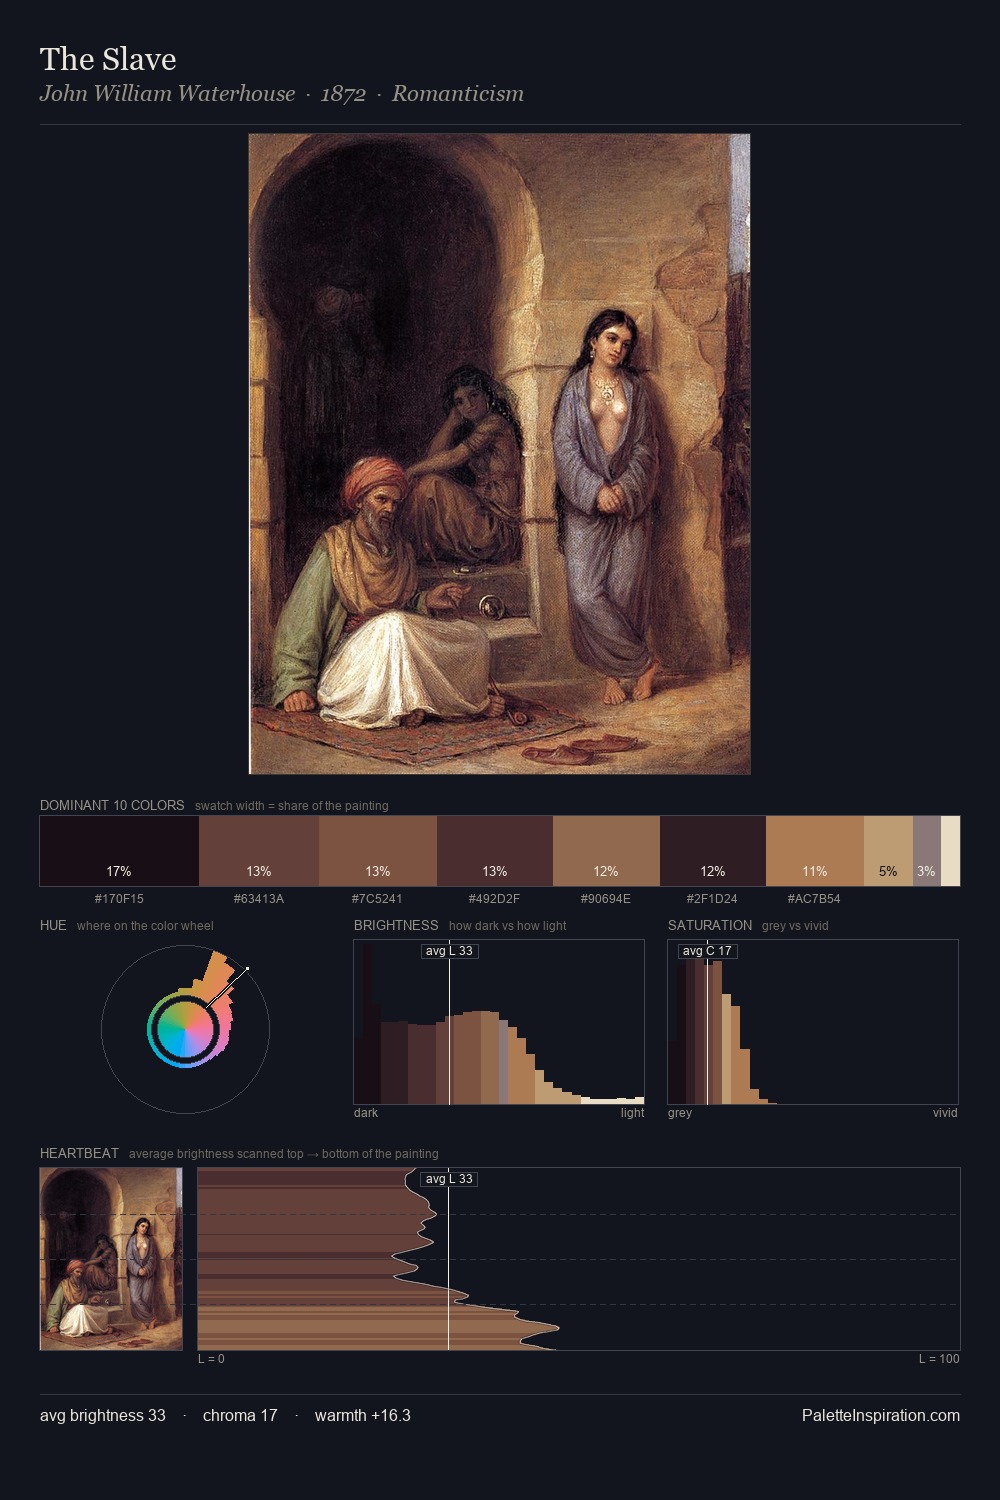Screen dimensions: 1000x1500
Task: Click the hex code #90694E text
Action: tap(606, 899)
